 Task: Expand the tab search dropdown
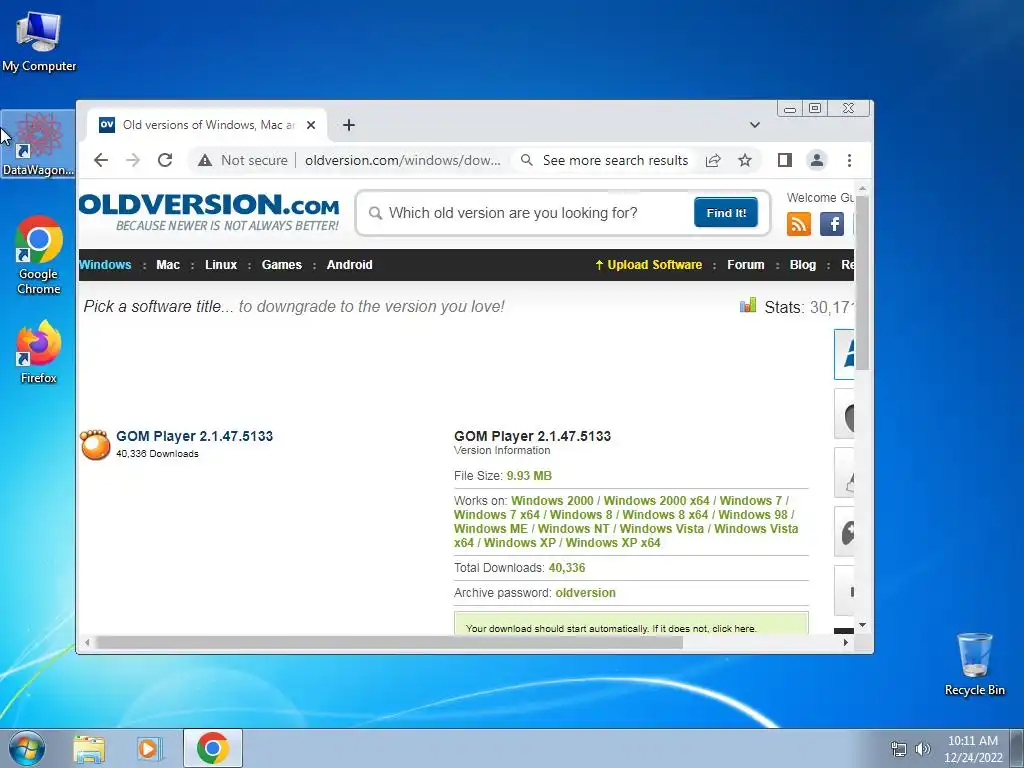pyautogui.click(x=754, y=125)
